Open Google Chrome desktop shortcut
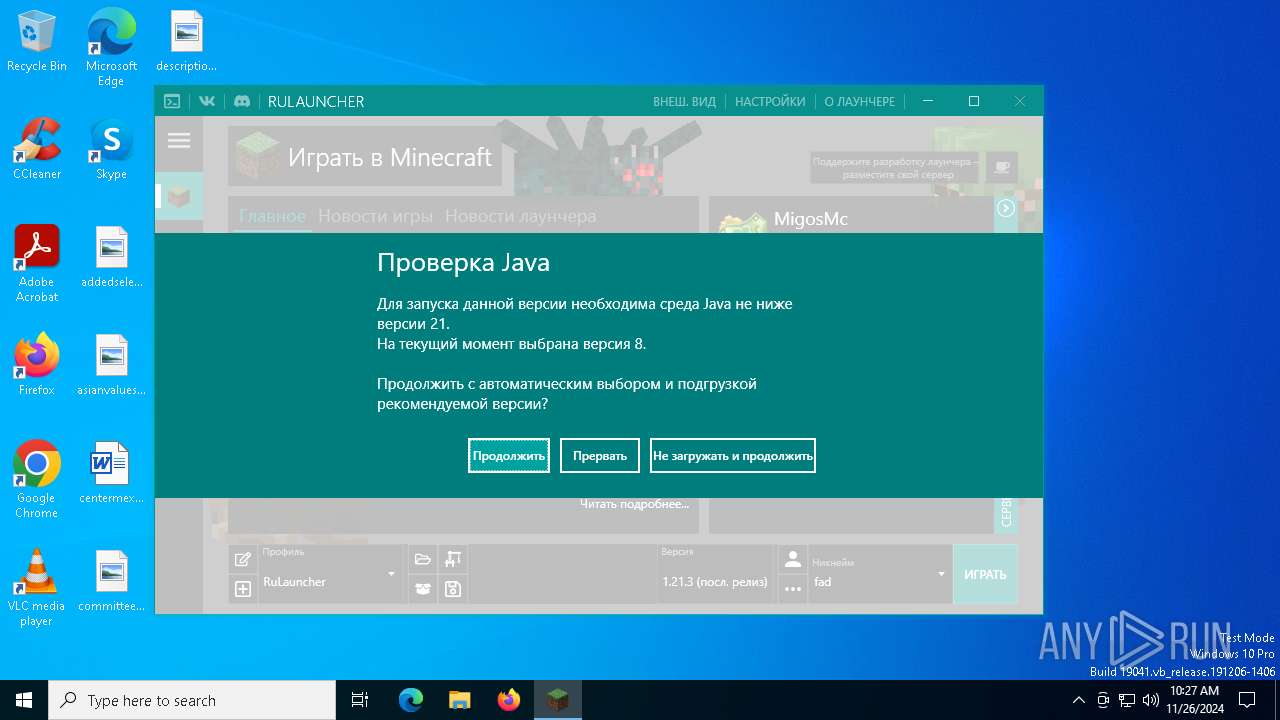The height and width of the screenshot is (720, 1280). (37, 478)
